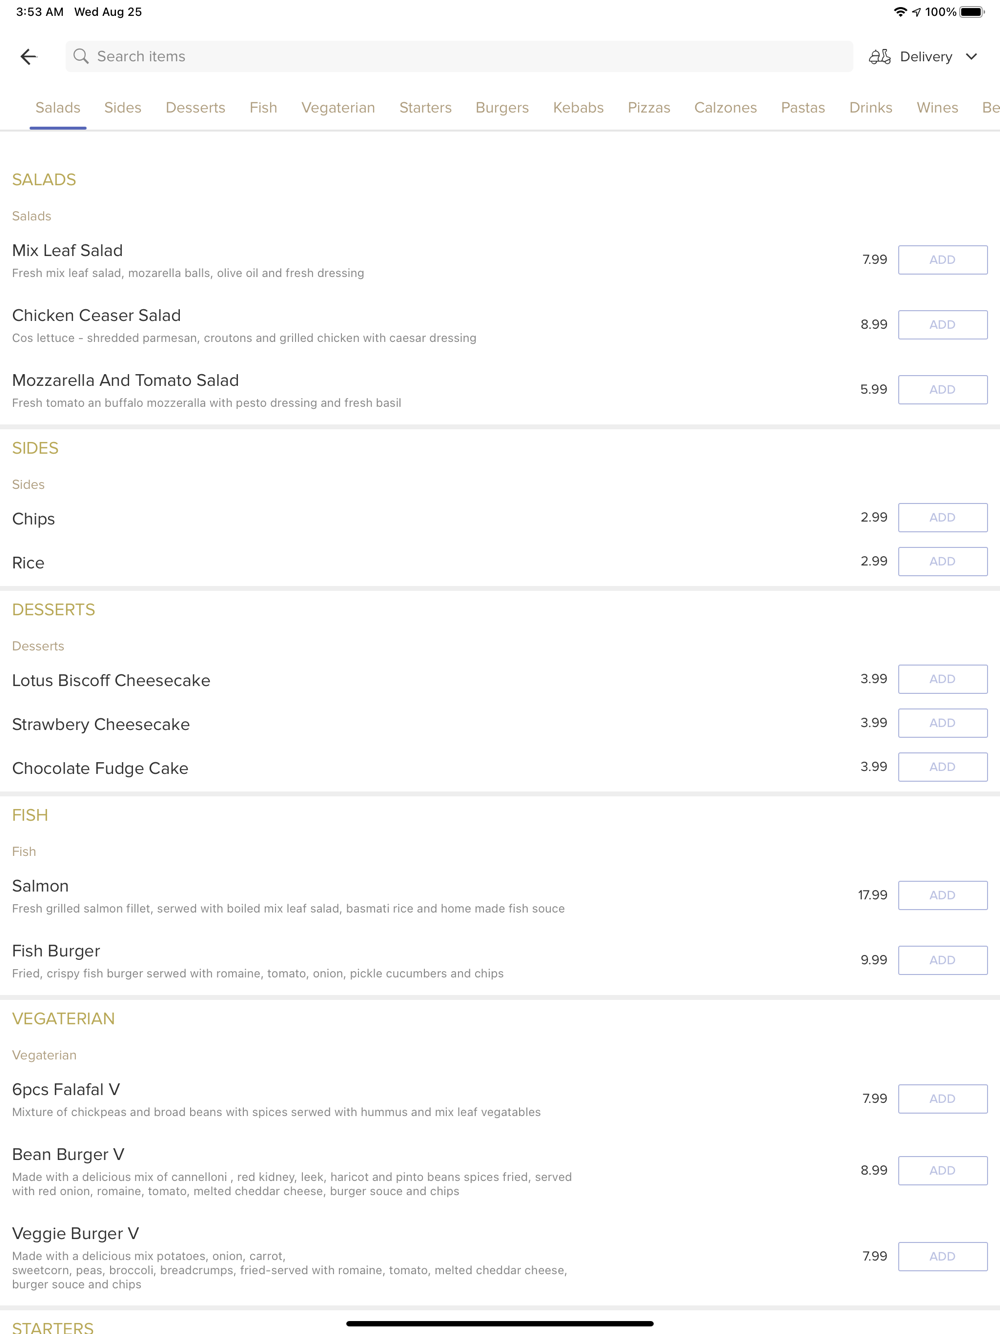Tap the delivery scooter icon
1000x1334 pixels.
[x=880, y=57]
